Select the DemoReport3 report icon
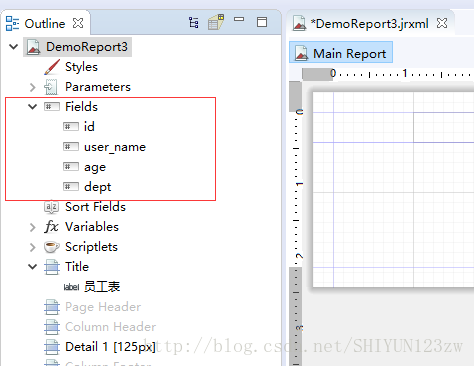The height and width of the screenshot is (366, 474). pyautogui.click(x=34, y=47)
